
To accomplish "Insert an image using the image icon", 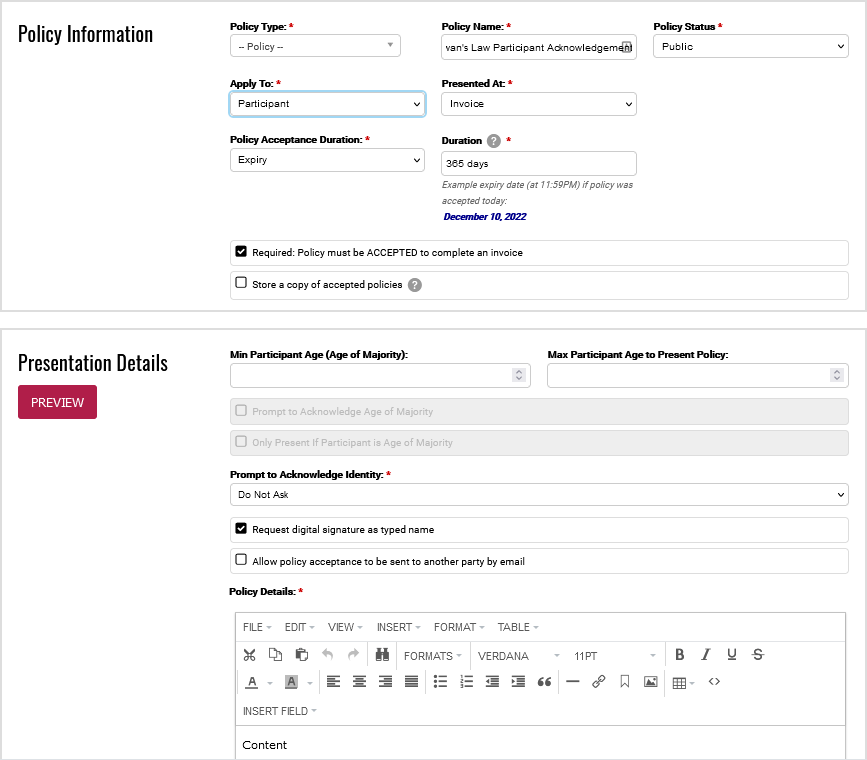I will 651,682.
